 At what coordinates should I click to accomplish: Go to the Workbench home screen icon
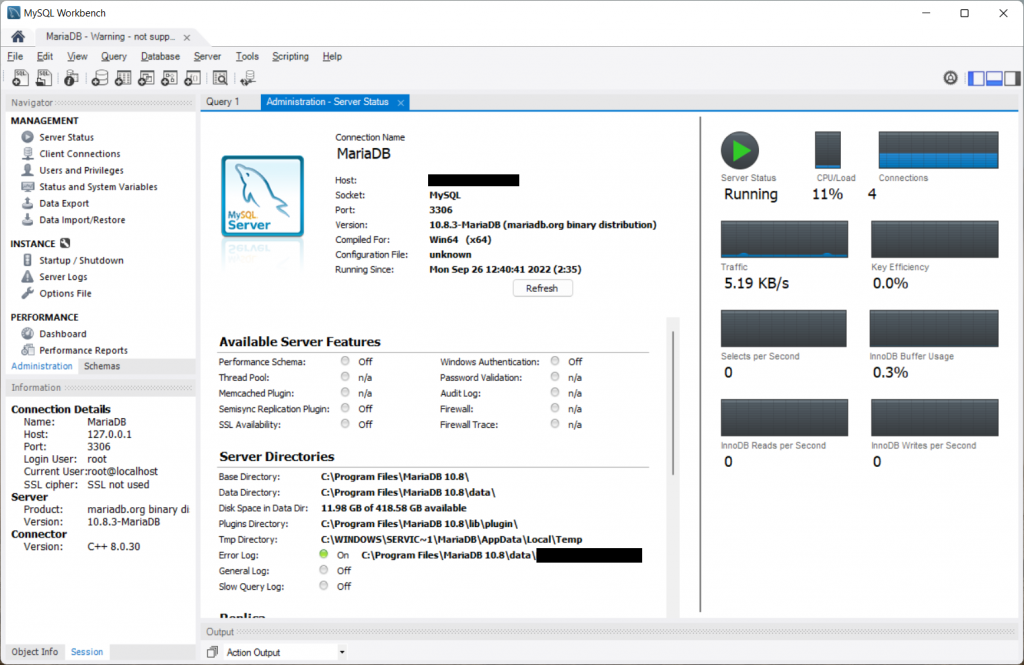(x=18, y=37)
